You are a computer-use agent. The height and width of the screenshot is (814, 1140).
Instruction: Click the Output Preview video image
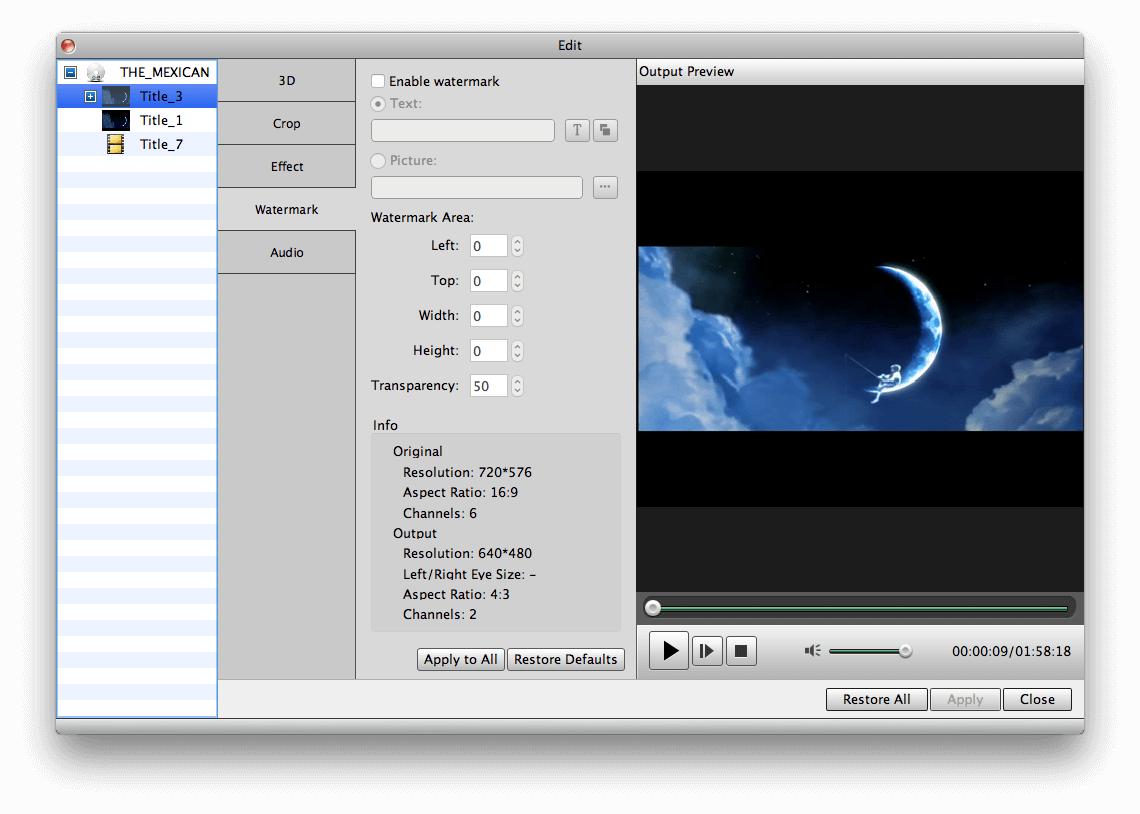click(x=860, y=339)
